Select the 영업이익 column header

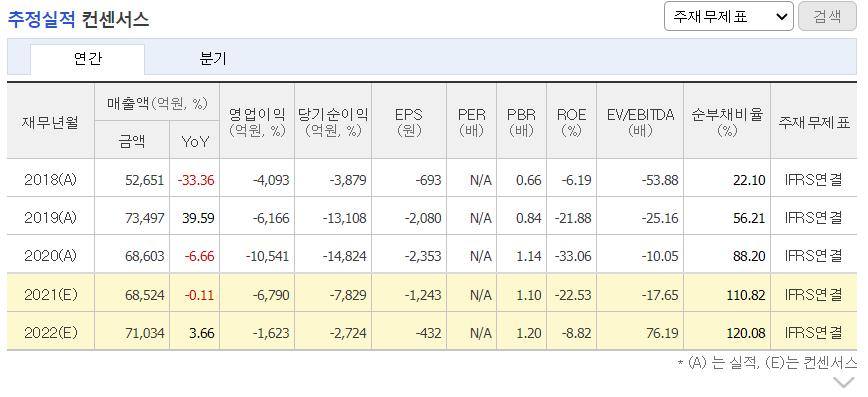tap(257, 122)
